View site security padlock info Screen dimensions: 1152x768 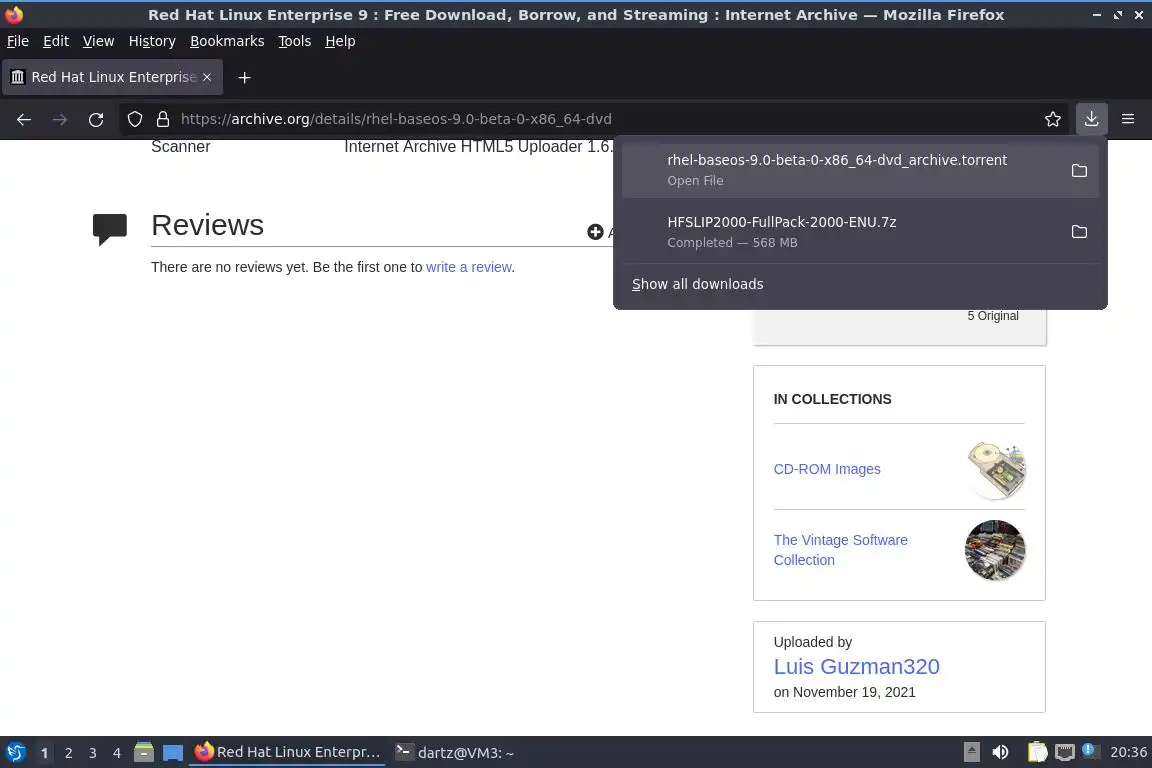pyautogui.click(x=163, y=119)
